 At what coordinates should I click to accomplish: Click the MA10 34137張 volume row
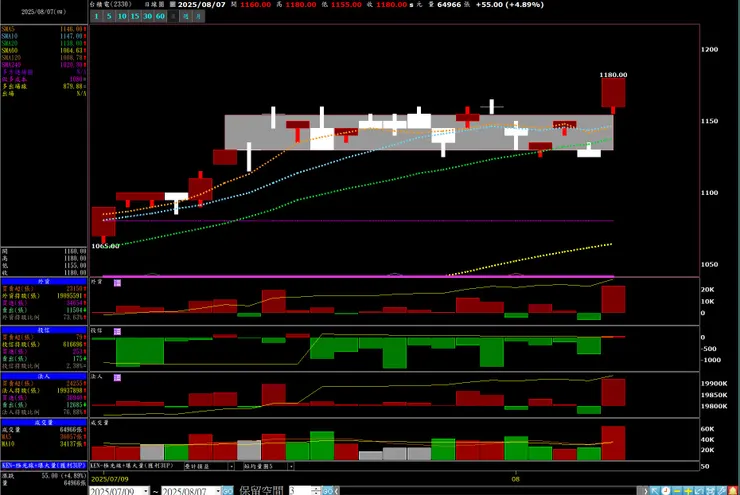[44, 444]
